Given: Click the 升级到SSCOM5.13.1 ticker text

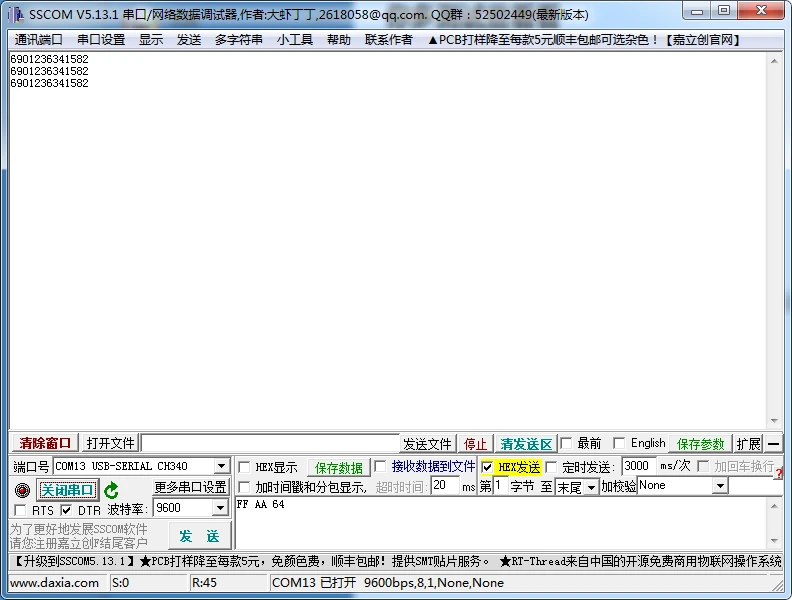Looking at the screenshot, I should click(74, 561).
